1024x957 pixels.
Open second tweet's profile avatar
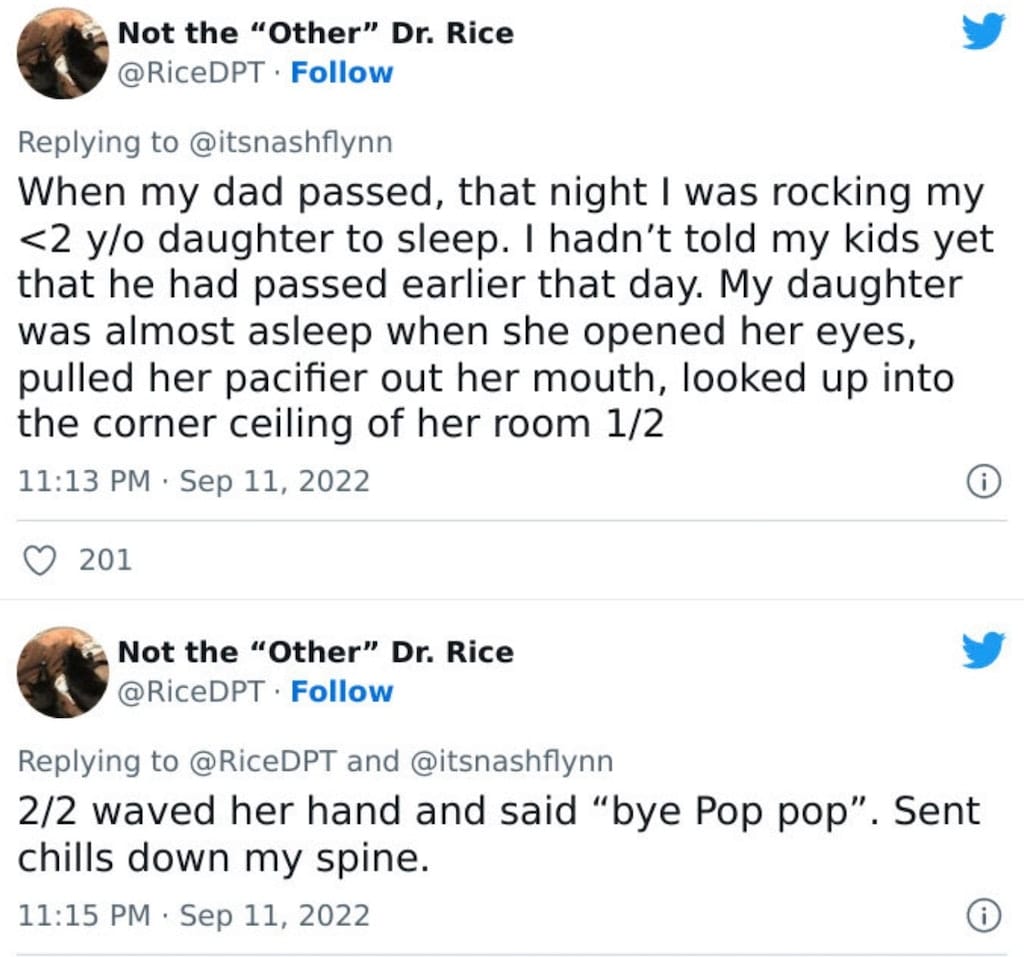tap(63, 672)
